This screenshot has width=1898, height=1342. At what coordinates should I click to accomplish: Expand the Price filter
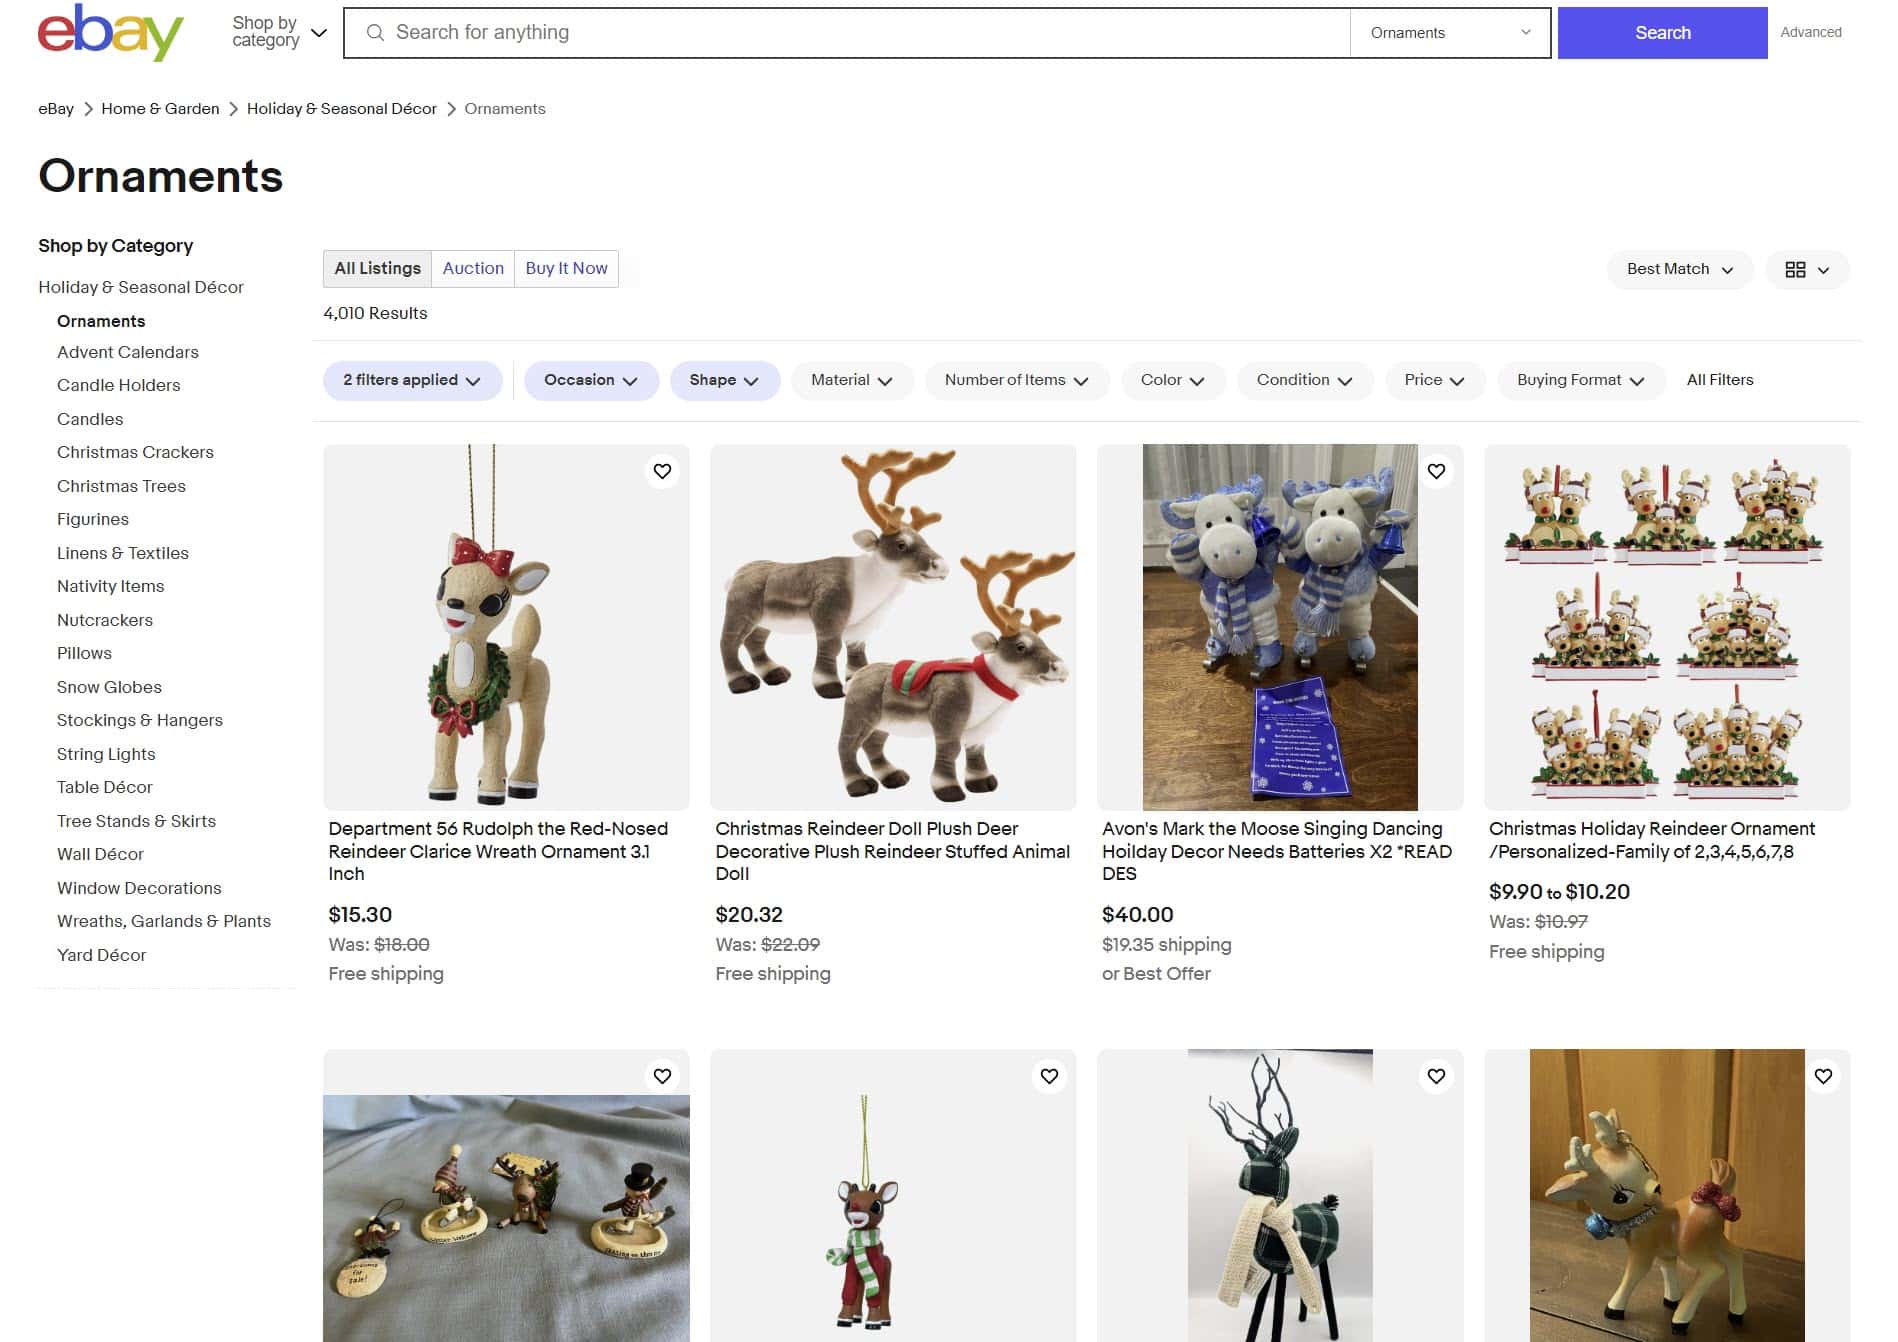(1435, 381)
